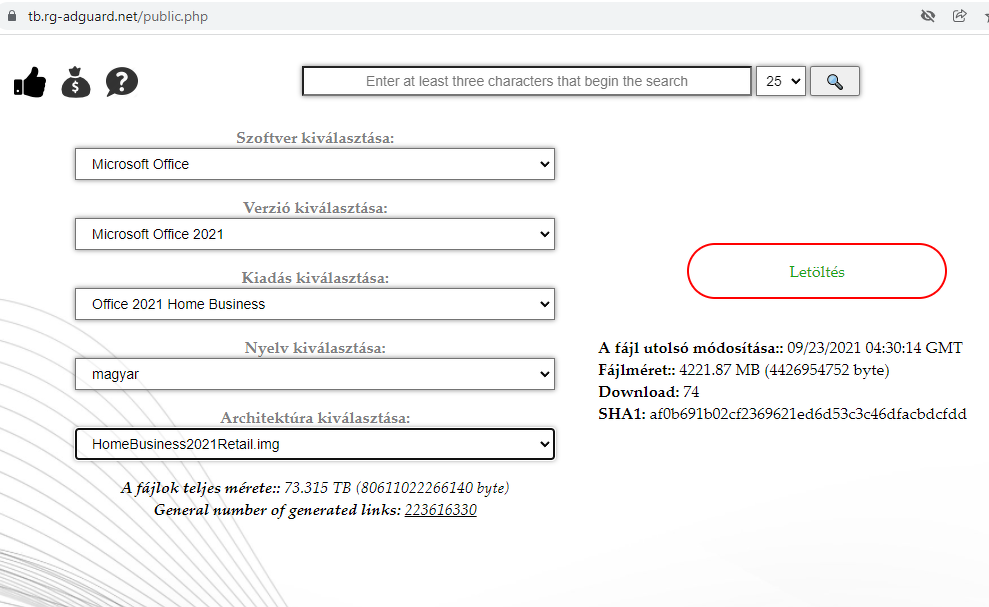Click the Letöltés download button

click(x=817, y=271)
